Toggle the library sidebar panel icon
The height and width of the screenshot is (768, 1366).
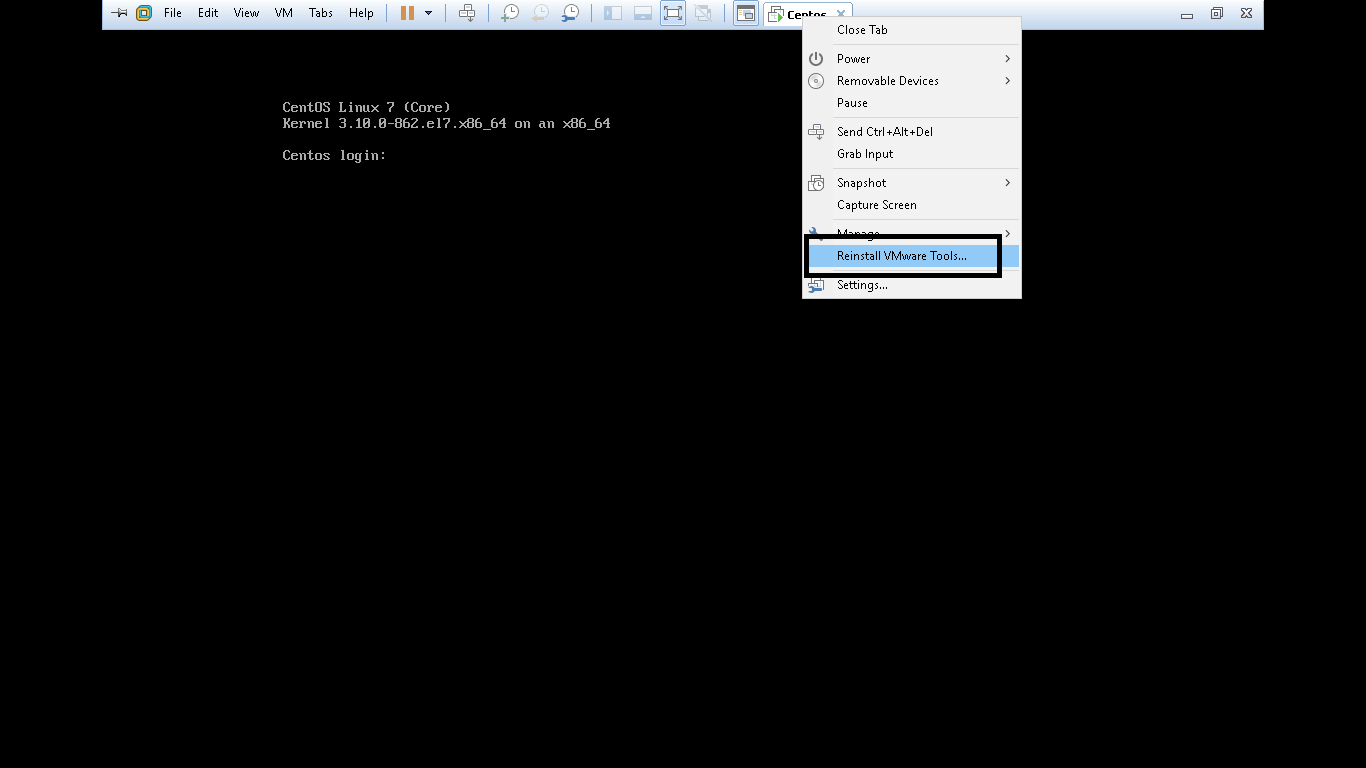[x=613, y=13]
